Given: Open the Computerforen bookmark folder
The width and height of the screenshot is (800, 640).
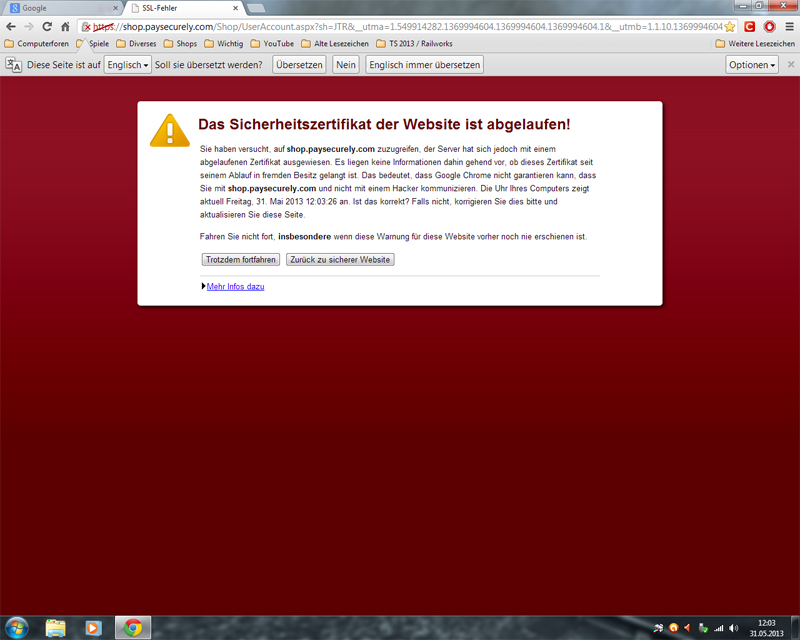Looking at the screenshot, I should [x=36, y=44].
